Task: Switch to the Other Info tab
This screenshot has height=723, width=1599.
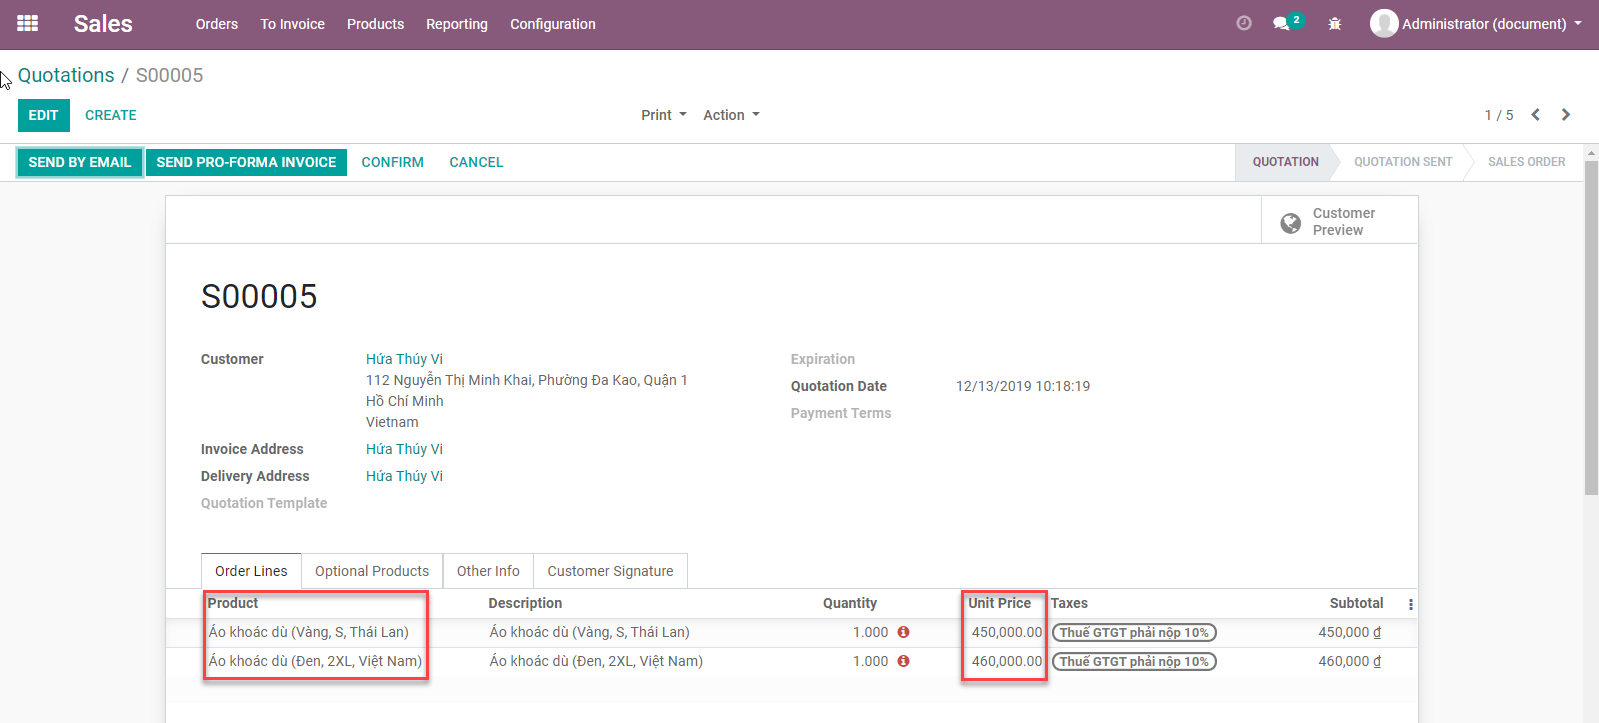Action: tap(488, 571)
